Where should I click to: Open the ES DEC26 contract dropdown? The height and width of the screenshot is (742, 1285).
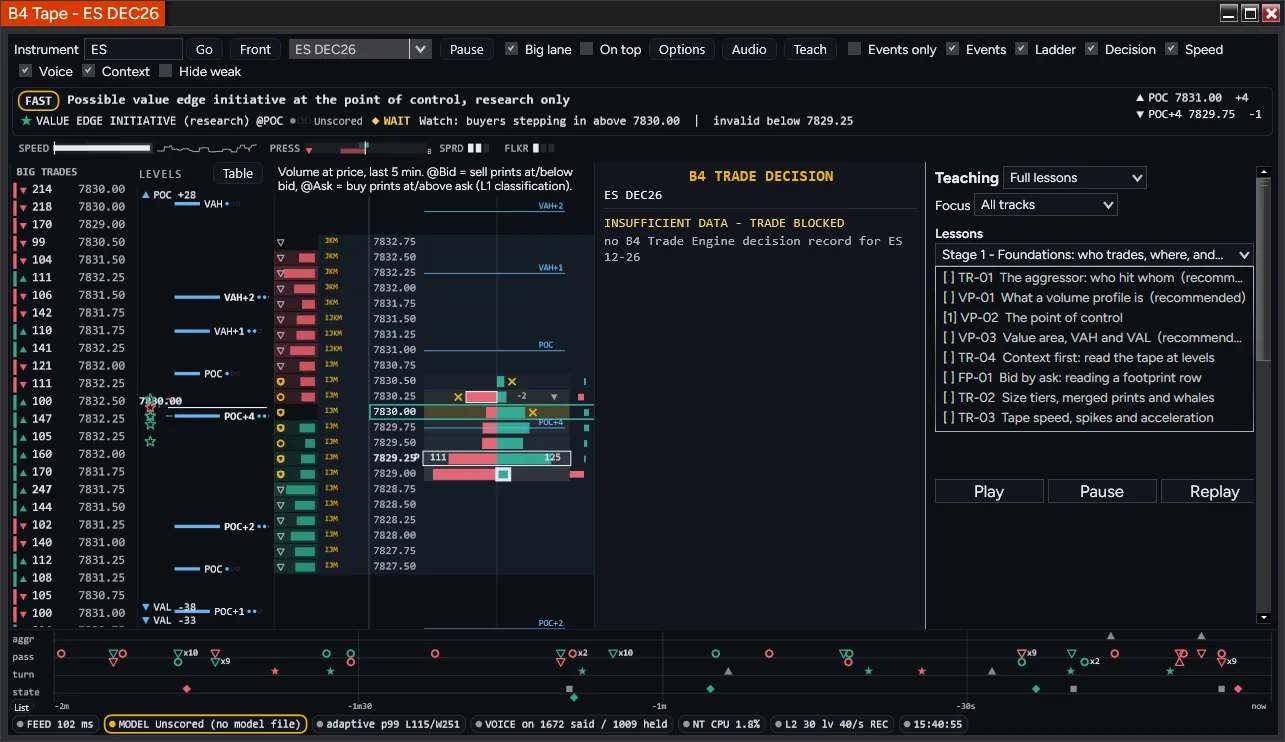point(360,49)
